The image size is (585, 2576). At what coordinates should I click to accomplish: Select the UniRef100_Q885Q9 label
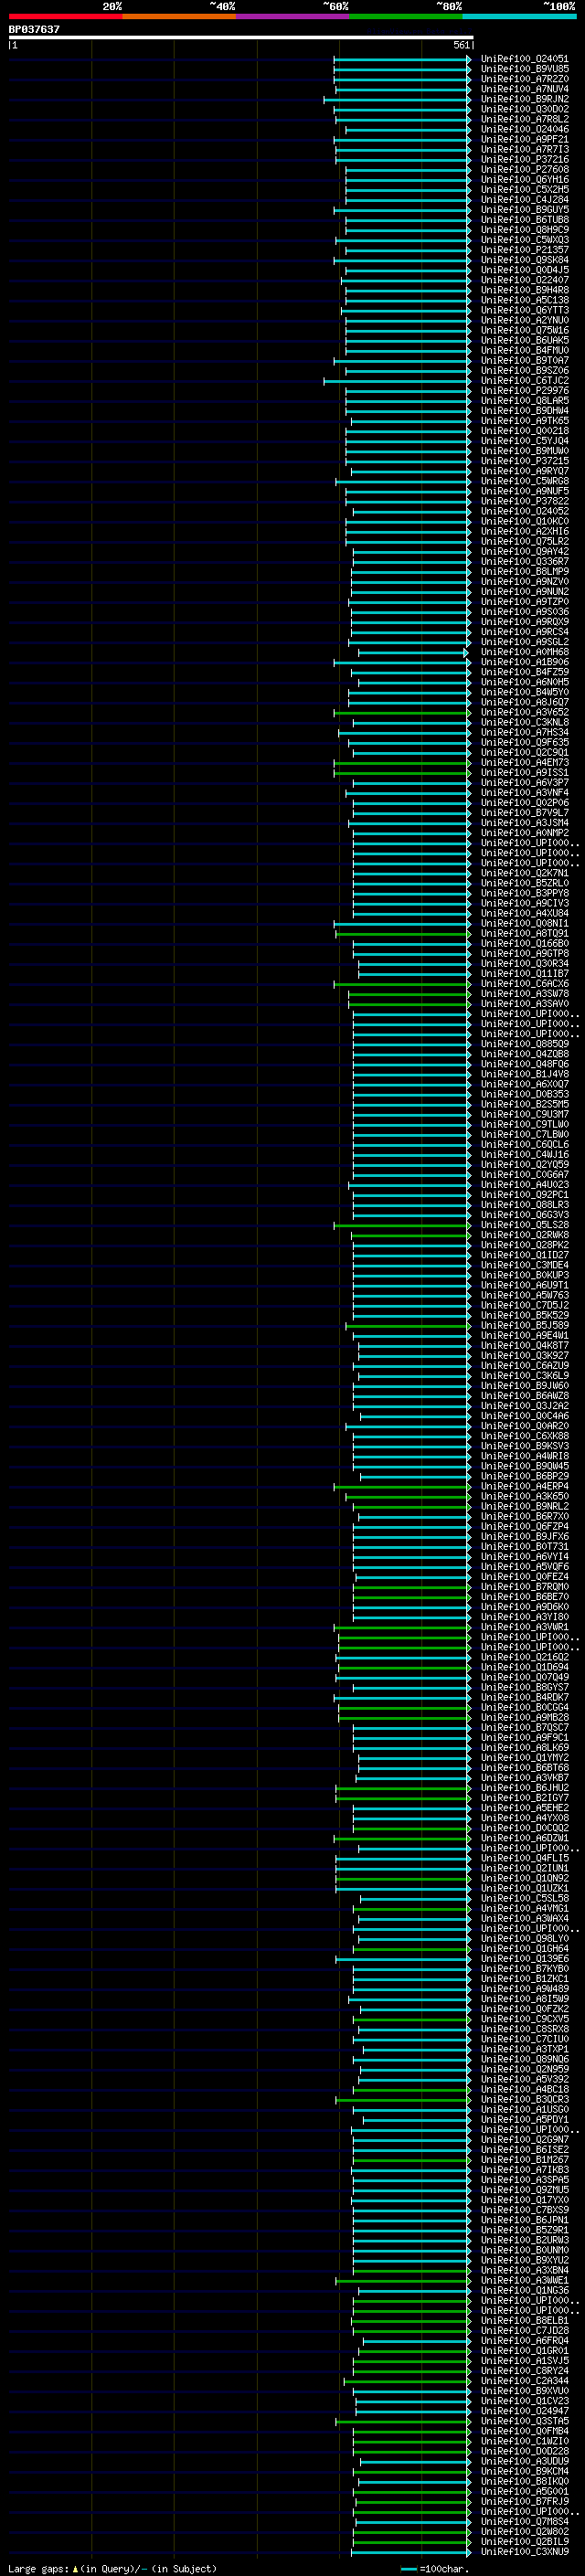point(525,1044)
